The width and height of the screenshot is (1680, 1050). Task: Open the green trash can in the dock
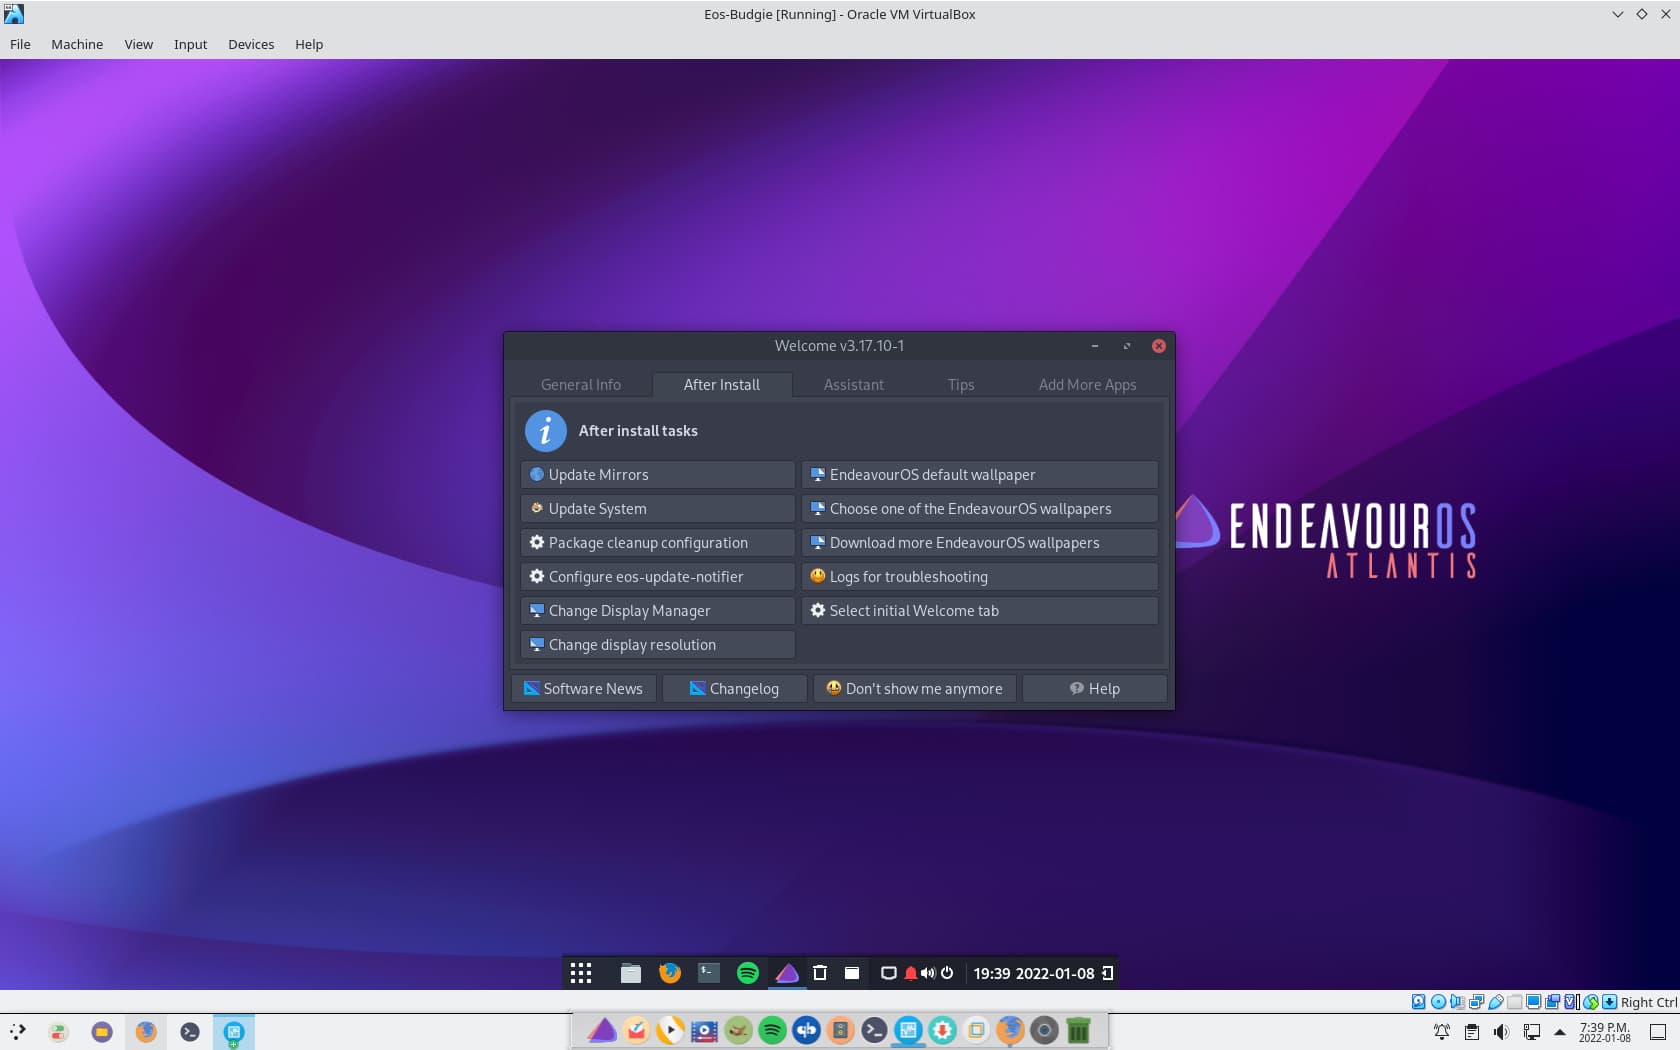pos(1078,1030)
